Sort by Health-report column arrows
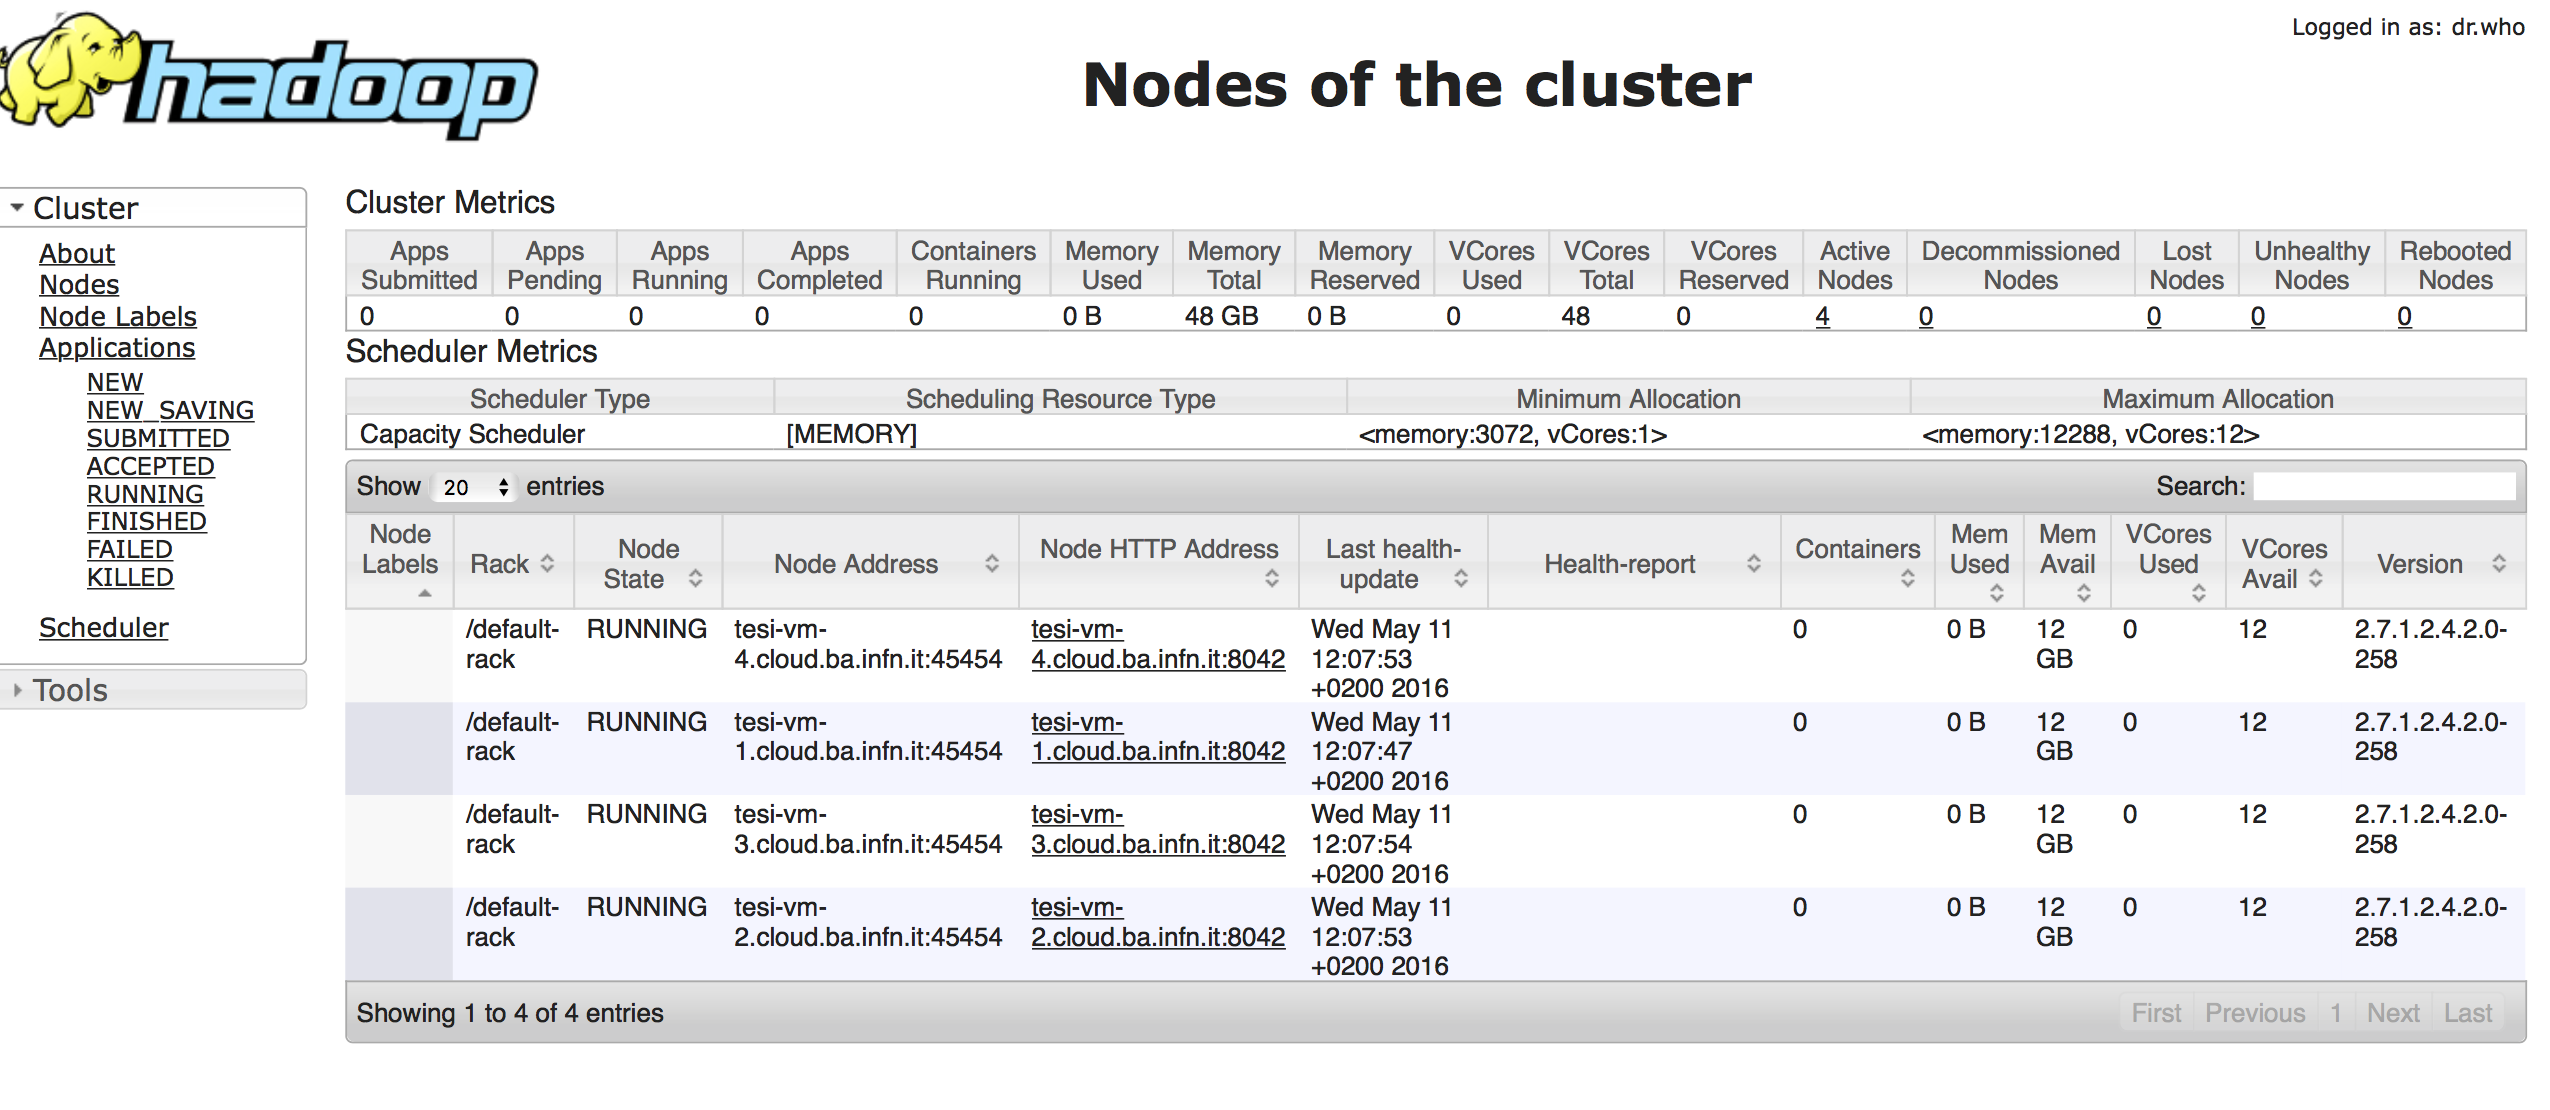The width and height of the screenshot is (2550, 1110). (1753, 564)
